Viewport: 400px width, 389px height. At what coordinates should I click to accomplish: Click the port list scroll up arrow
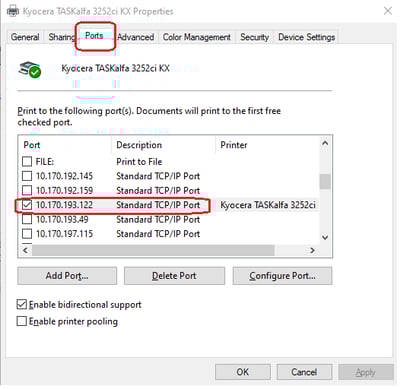pos(325,143)
